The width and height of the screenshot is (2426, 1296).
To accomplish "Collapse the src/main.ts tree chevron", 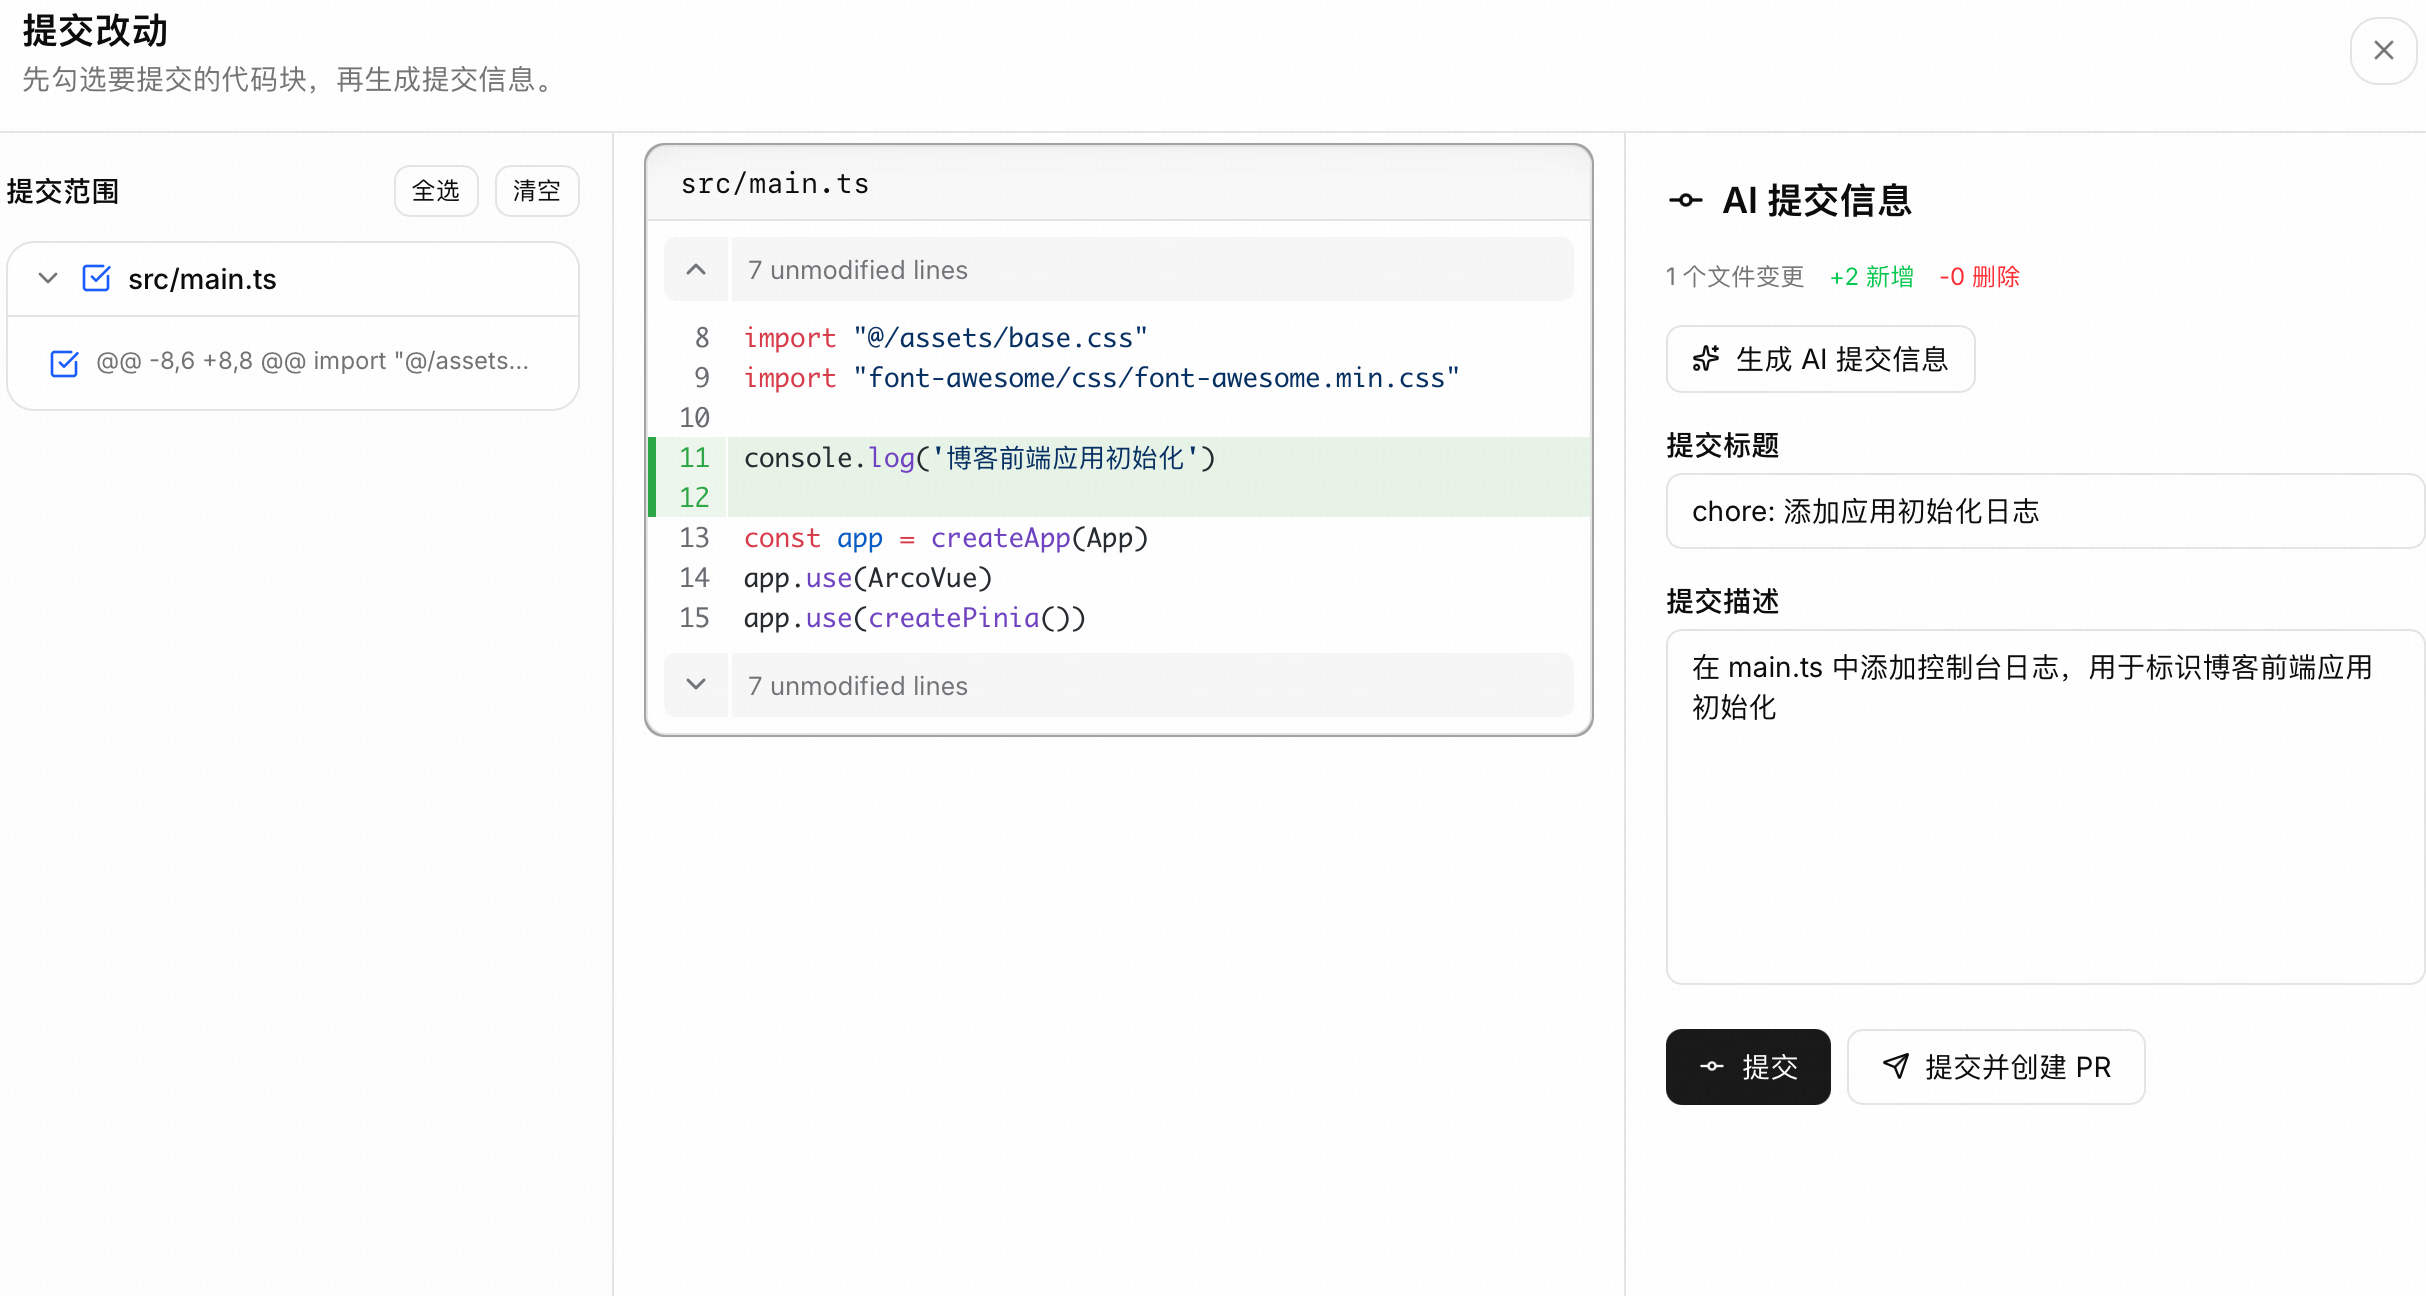I will click(x=48, y=278).
